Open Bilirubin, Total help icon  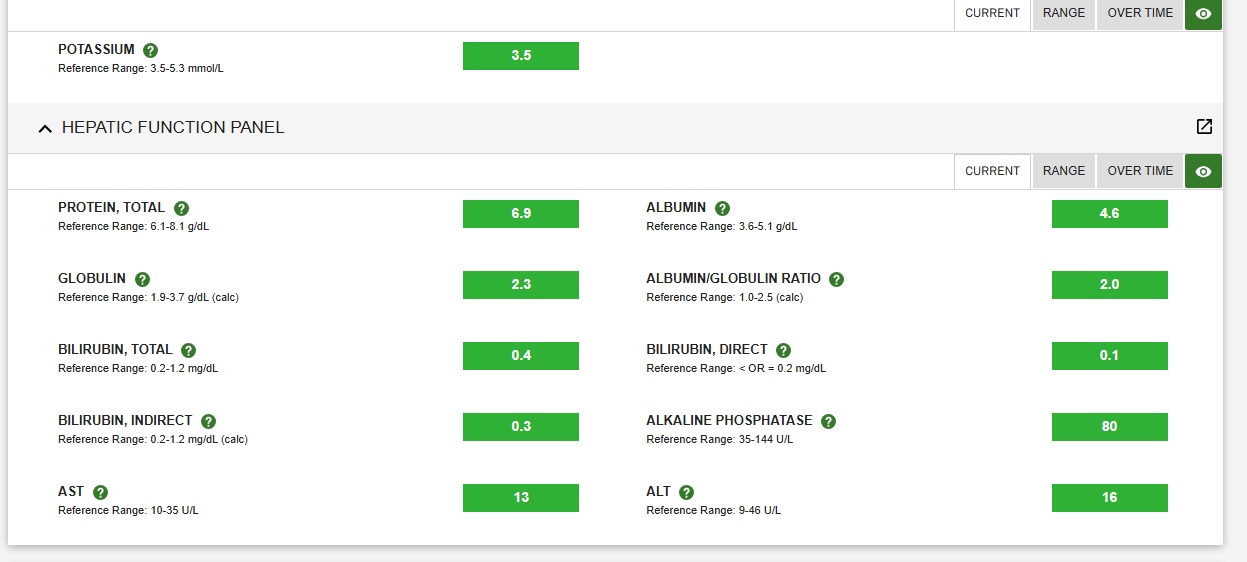click(x=188, y=350)
